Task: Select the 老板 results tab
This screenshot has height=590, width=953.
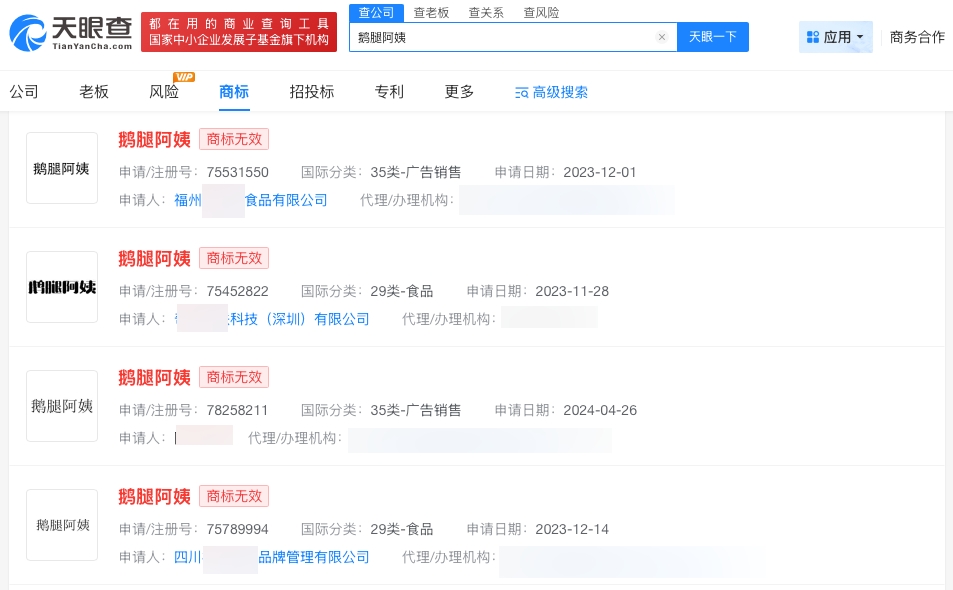Action: (94, 92)
